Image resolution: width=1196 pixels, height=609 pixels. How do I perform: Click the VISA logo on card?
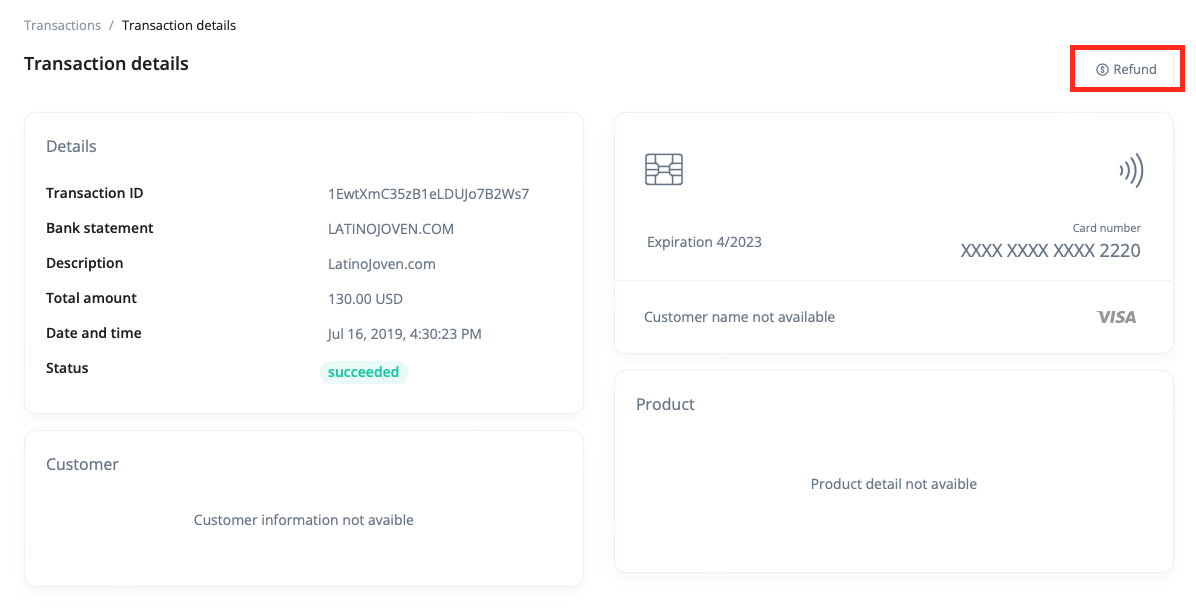[1116, 317]
